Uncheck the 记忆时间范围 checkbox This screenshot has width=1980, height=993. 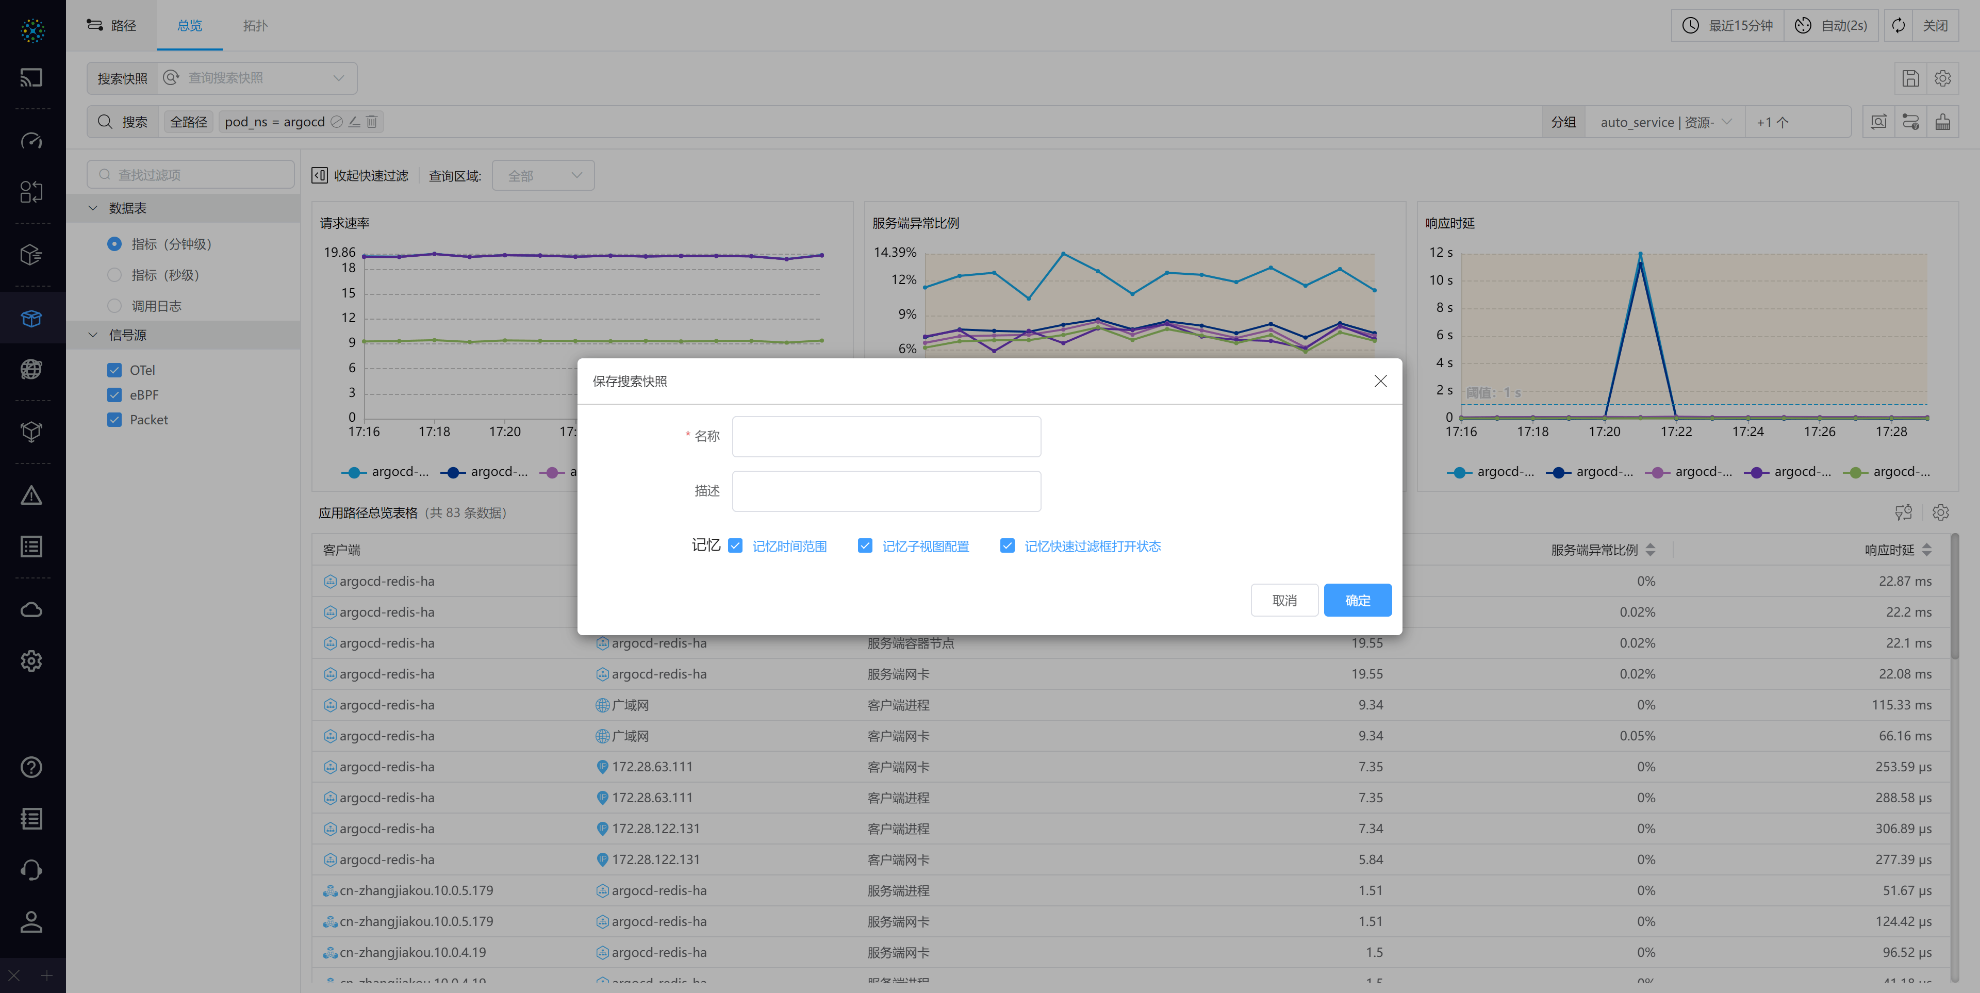(x=736, y=546)
